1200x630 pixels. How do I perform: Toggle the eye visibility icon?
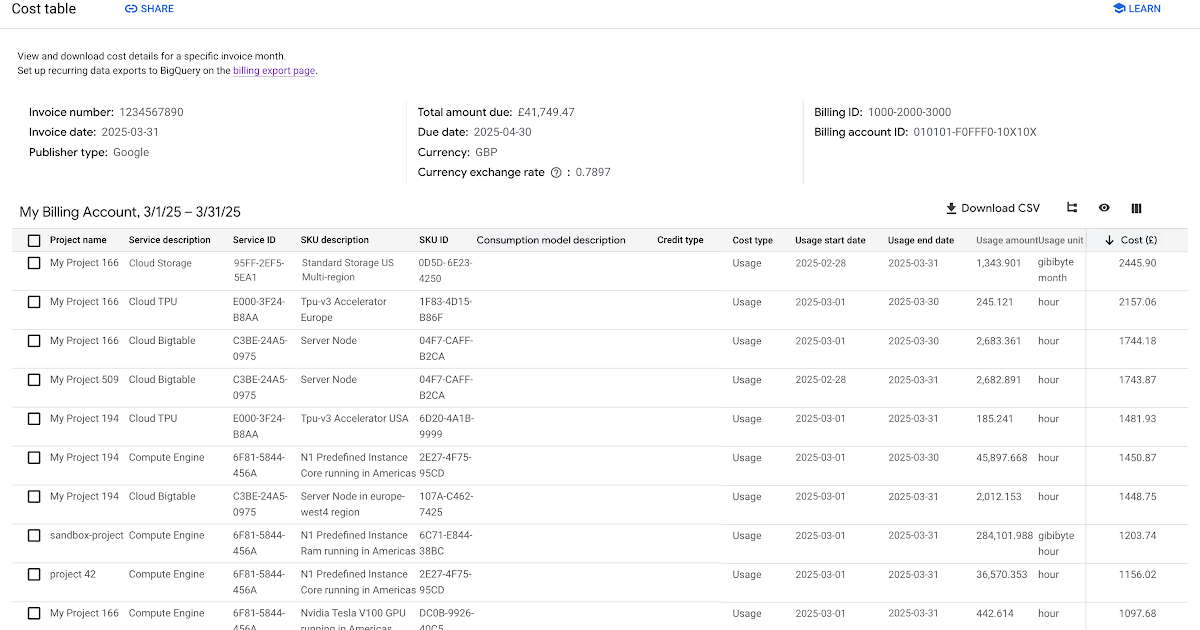1104,208
